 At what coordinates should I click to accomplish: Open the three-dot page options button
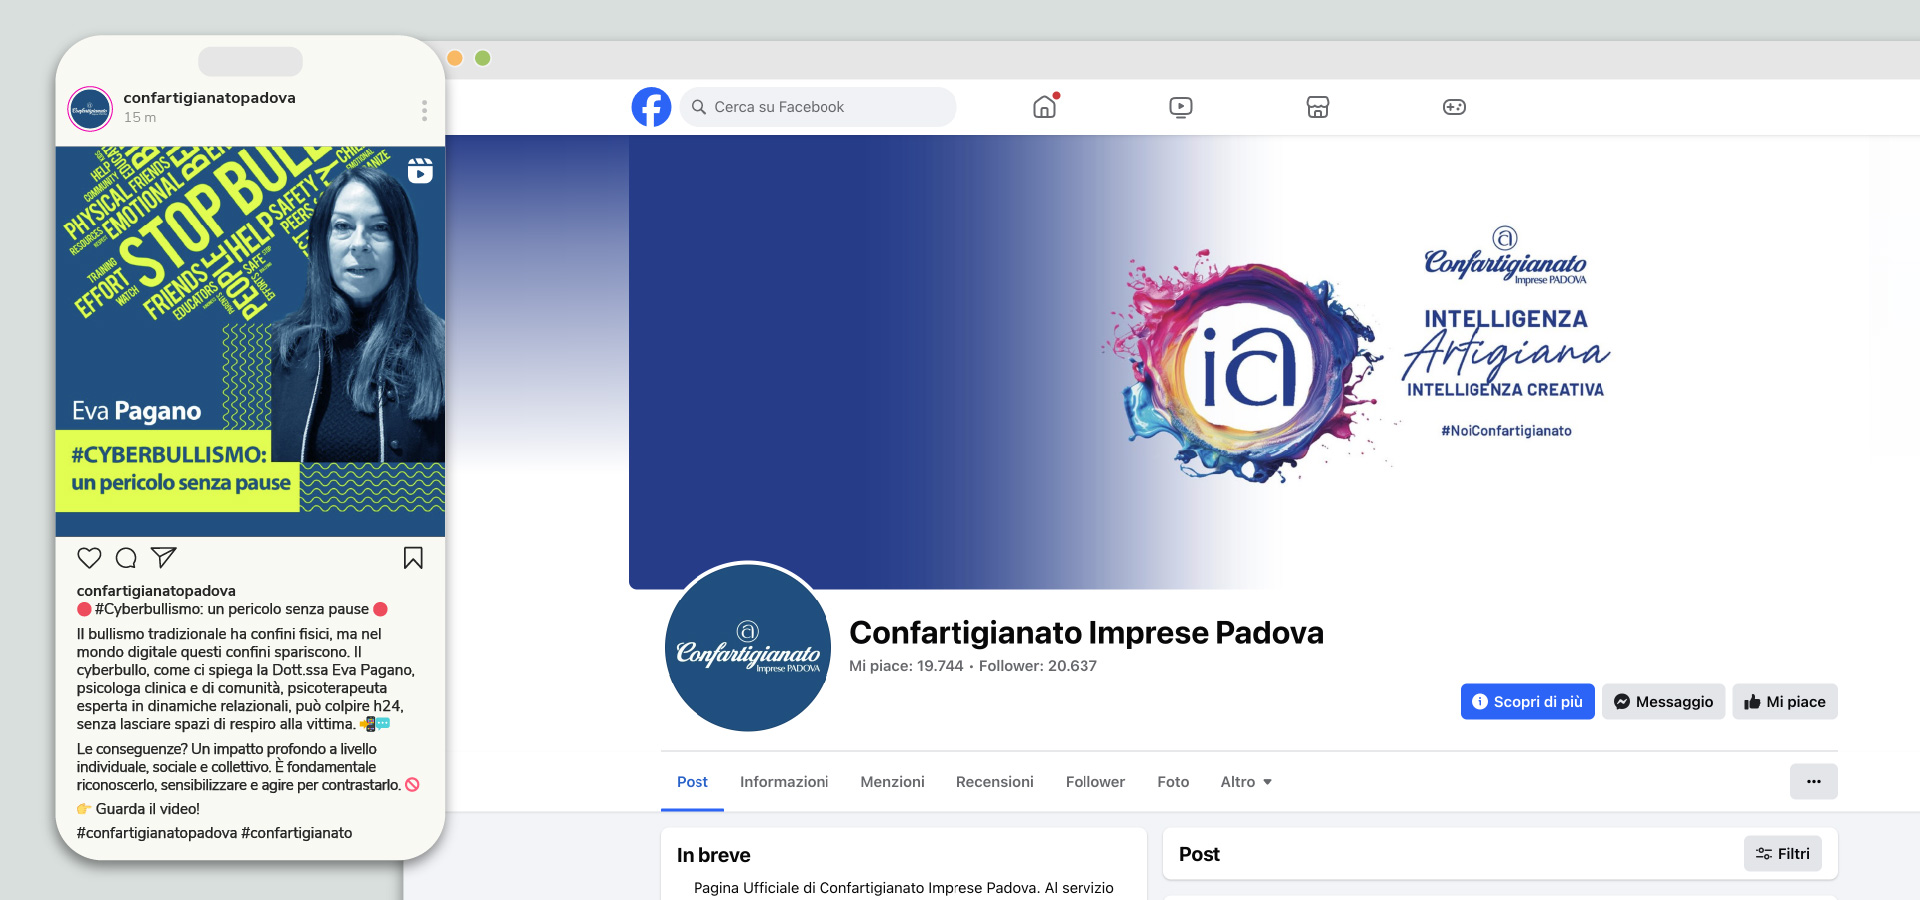1813,782
